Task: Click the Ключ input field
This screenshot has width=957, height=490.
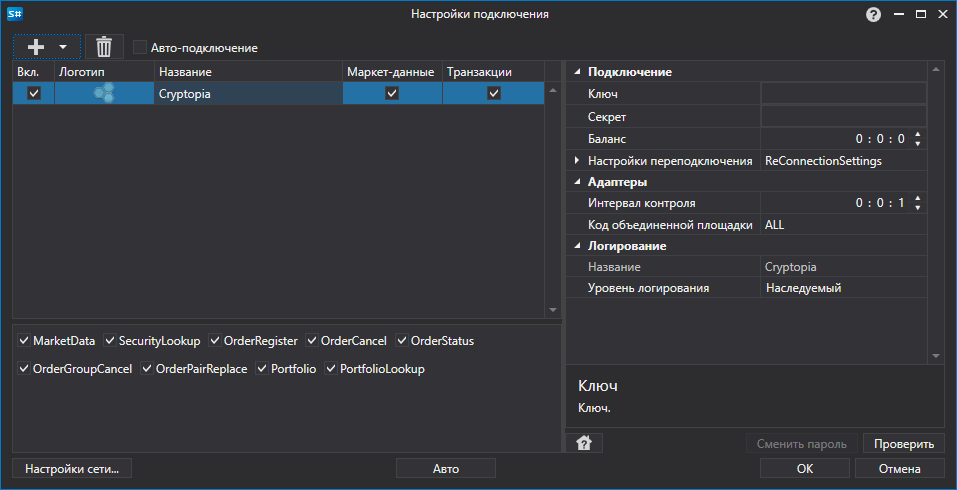Action: tap(843, 93)
